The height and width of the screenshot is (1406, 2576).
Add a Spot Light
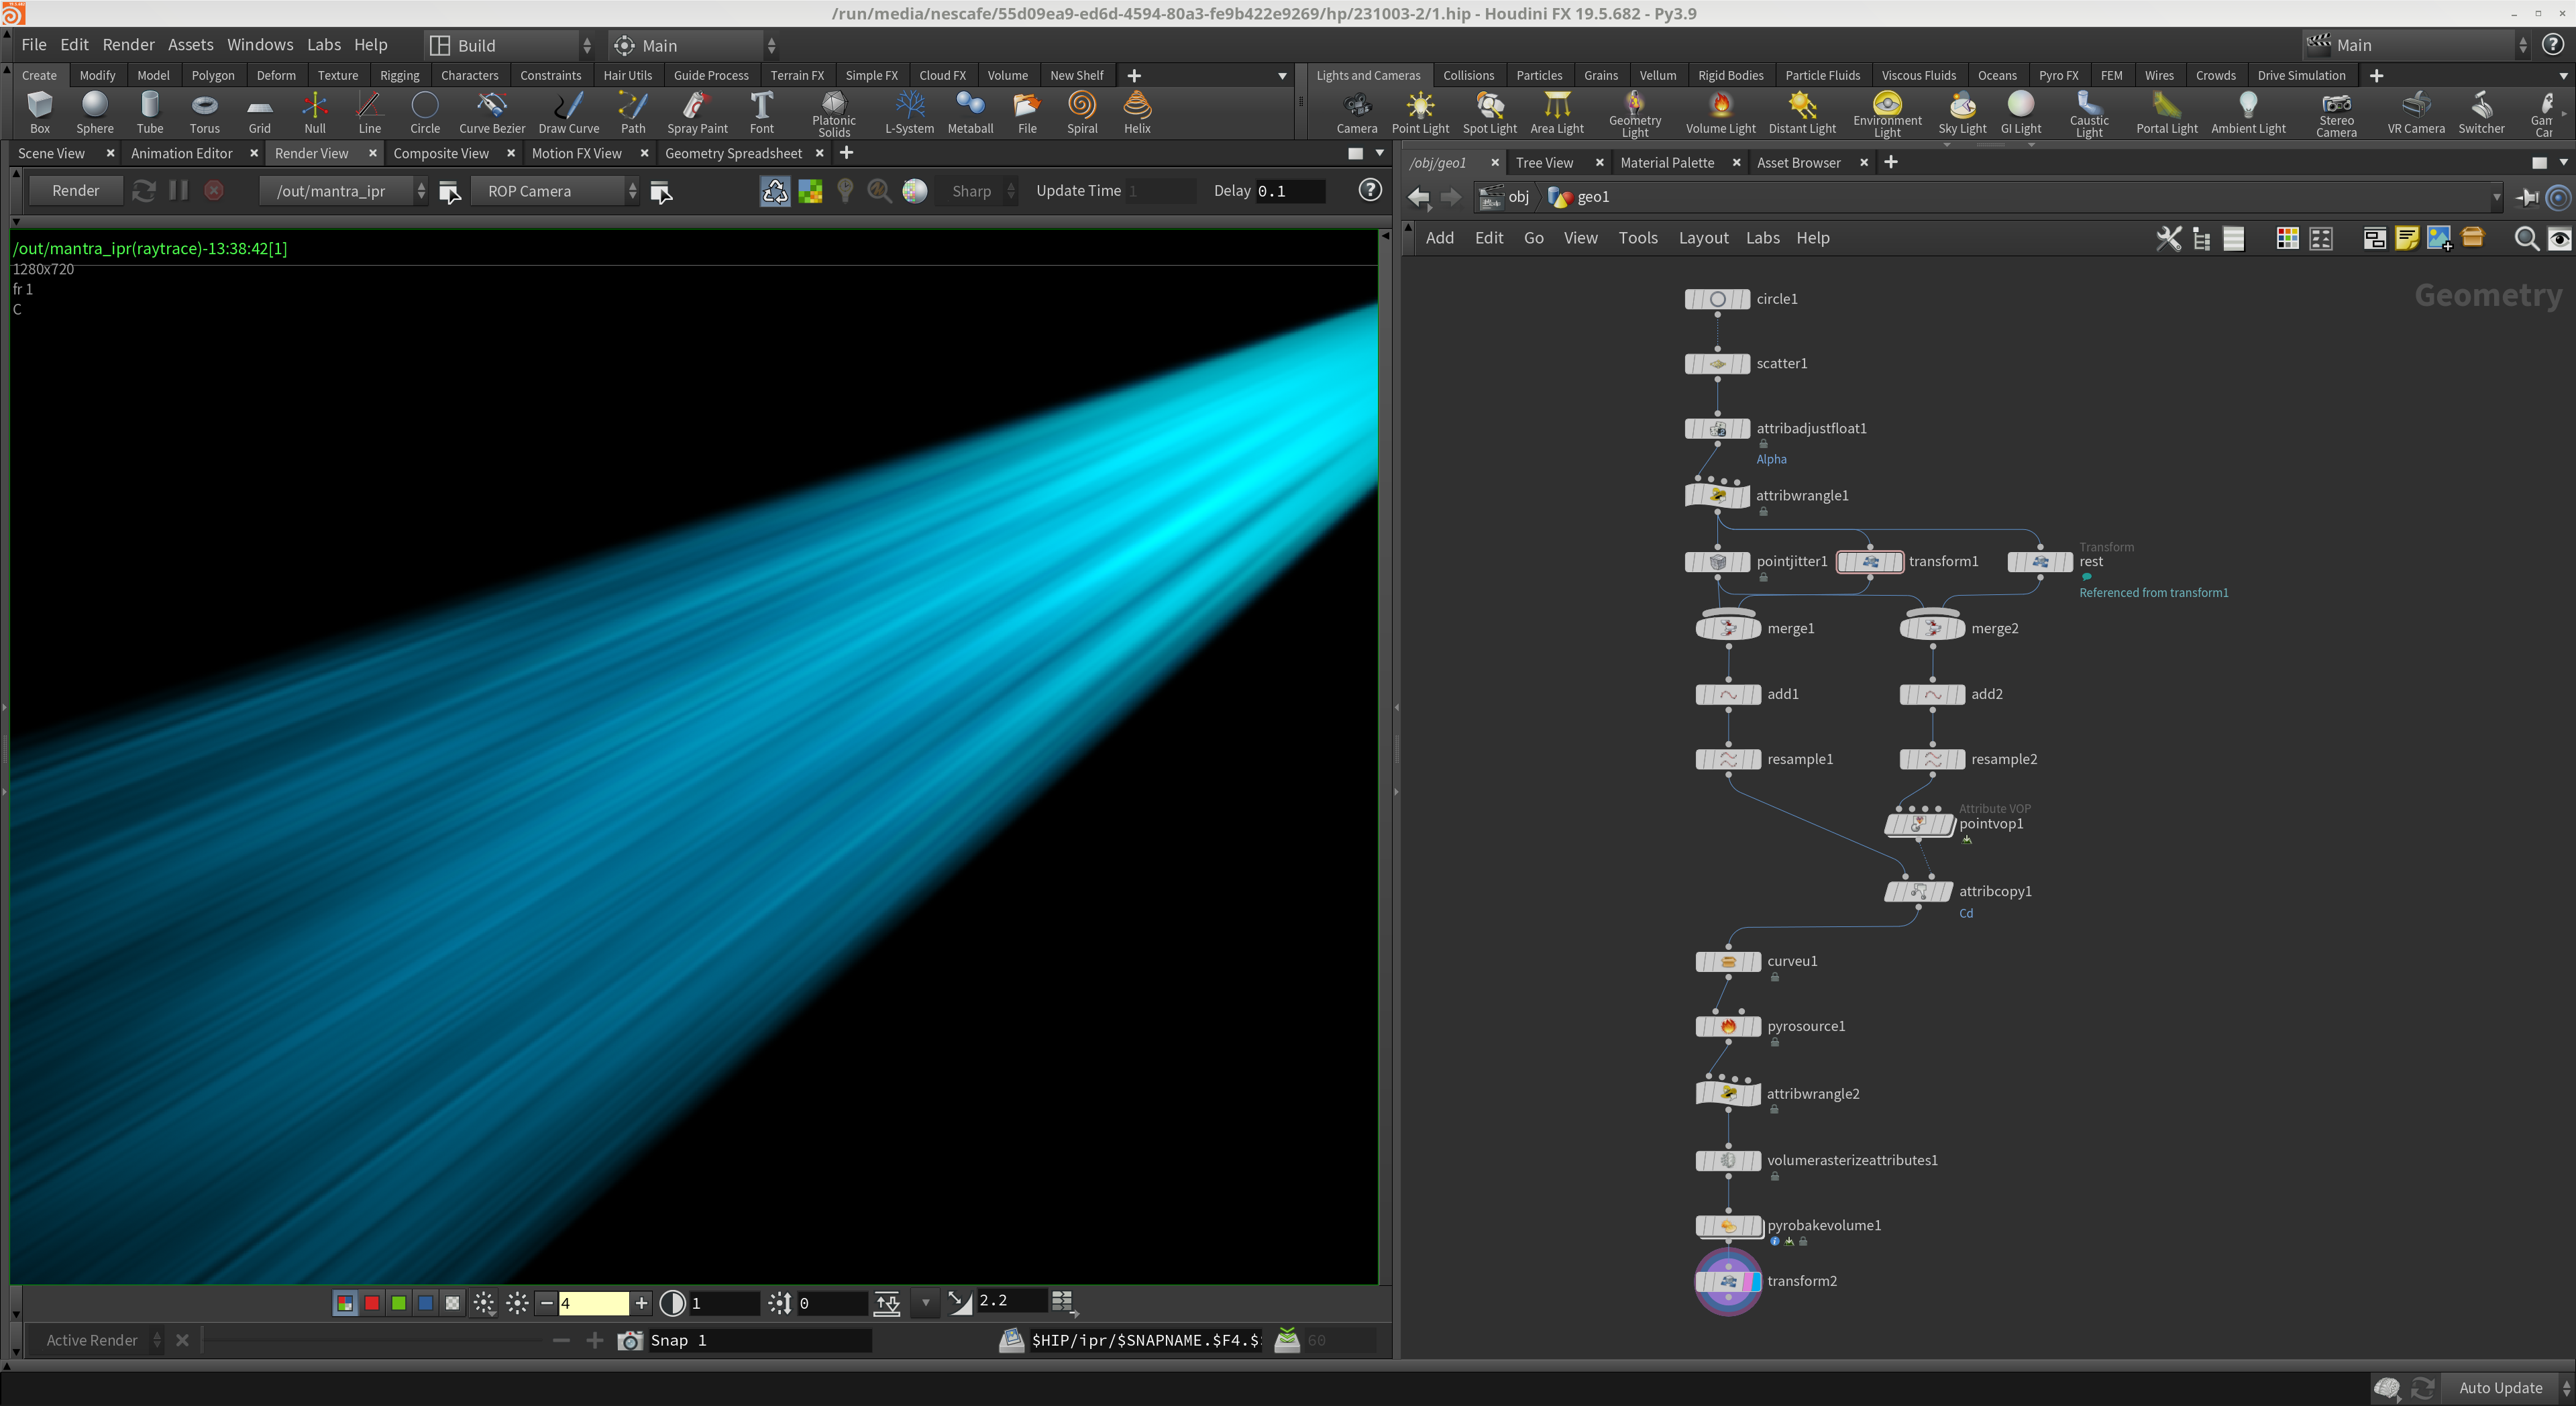[1490, 112]
